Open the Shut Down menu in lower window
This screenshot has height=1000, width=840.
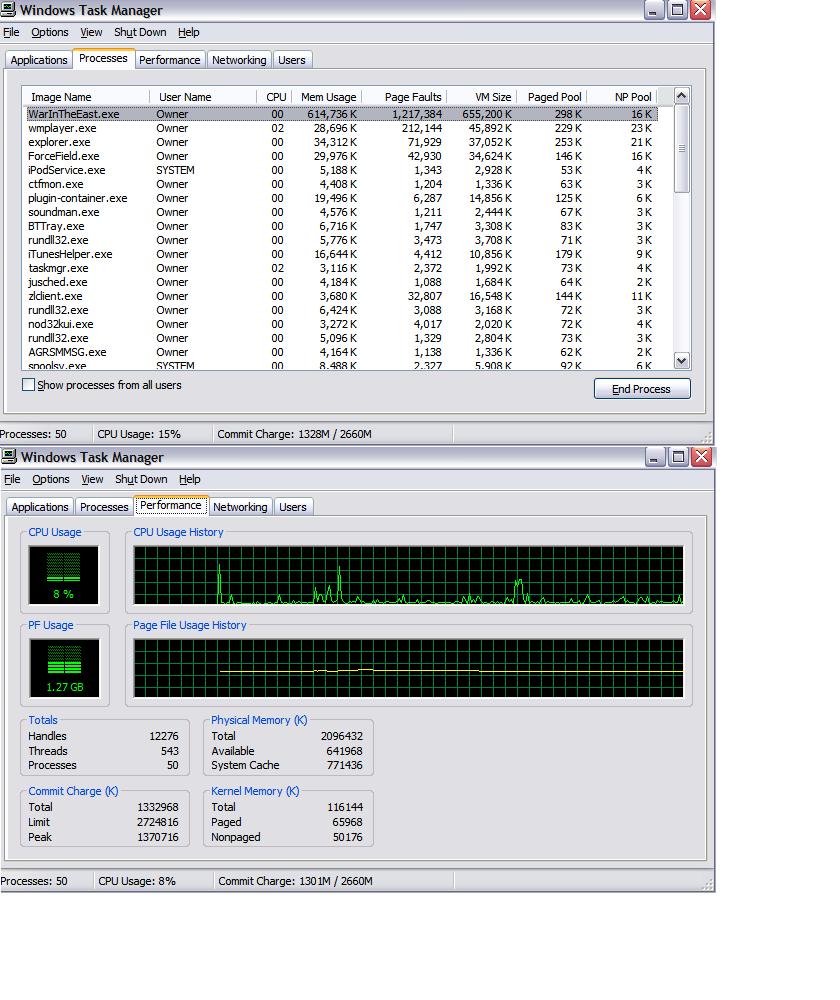[141, 479]
